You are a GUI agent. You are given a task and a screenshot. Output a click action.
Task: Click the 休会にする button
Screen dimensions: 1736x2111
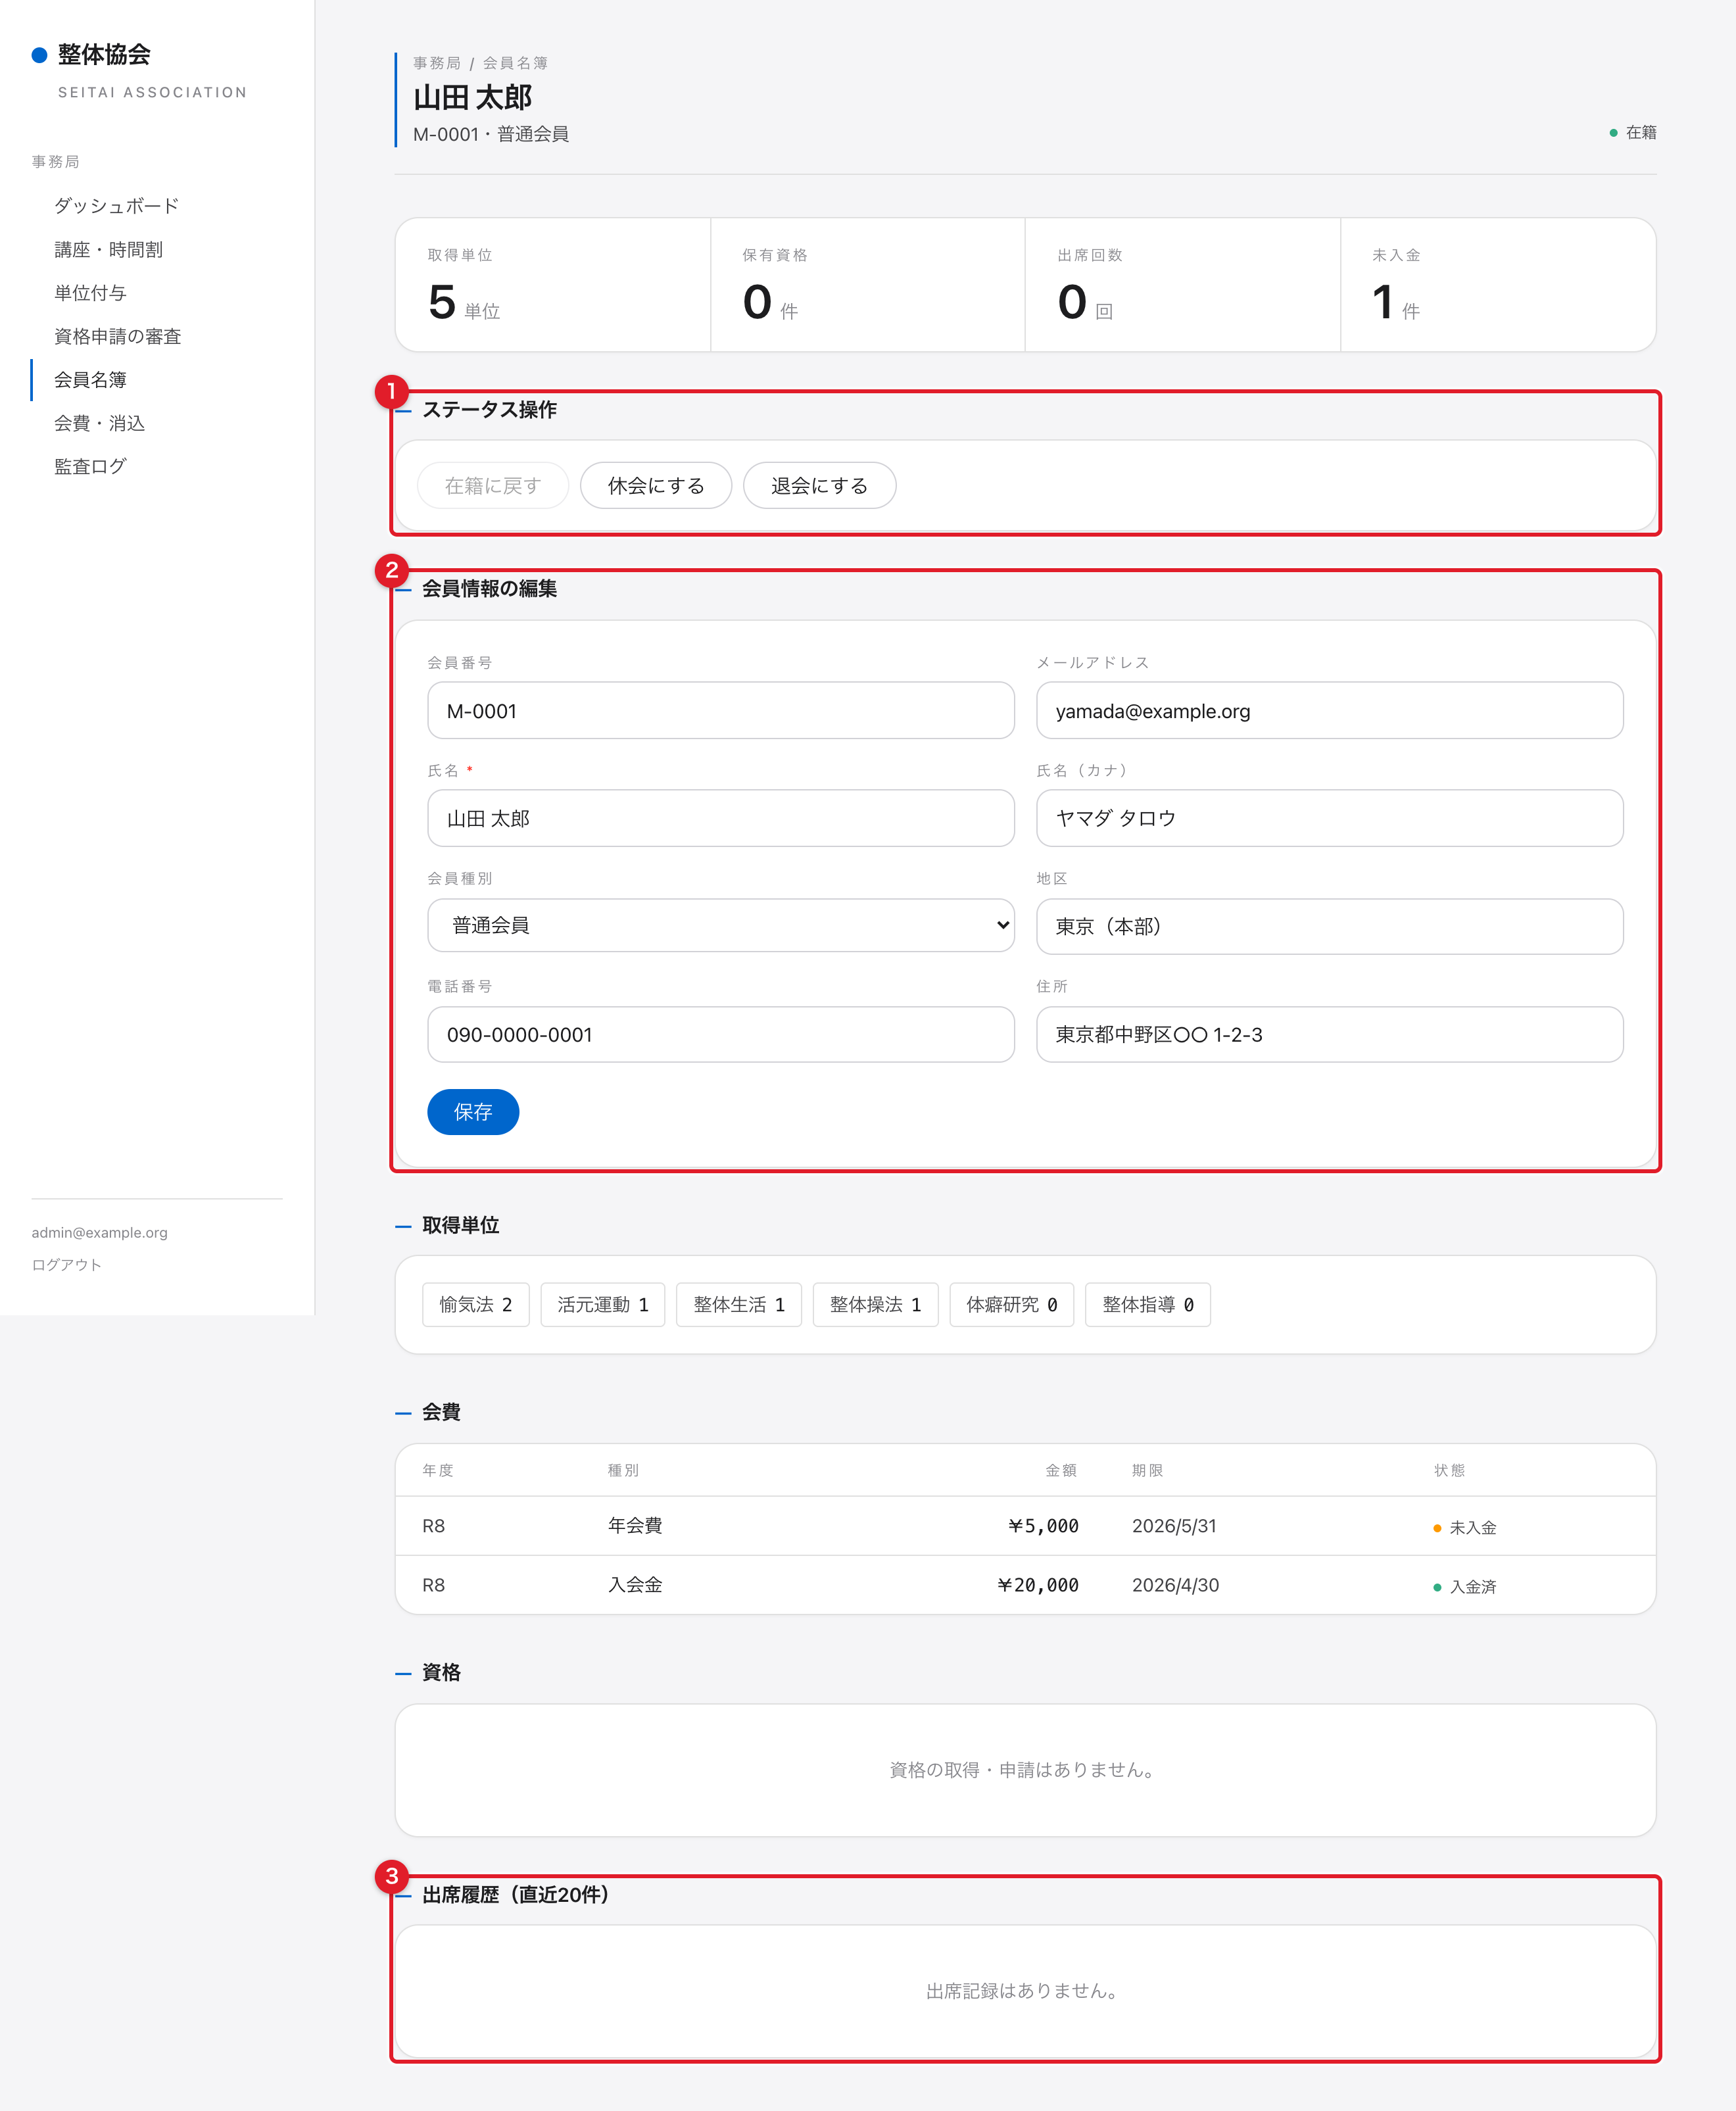pyautogui.click(x=656, y=485)
